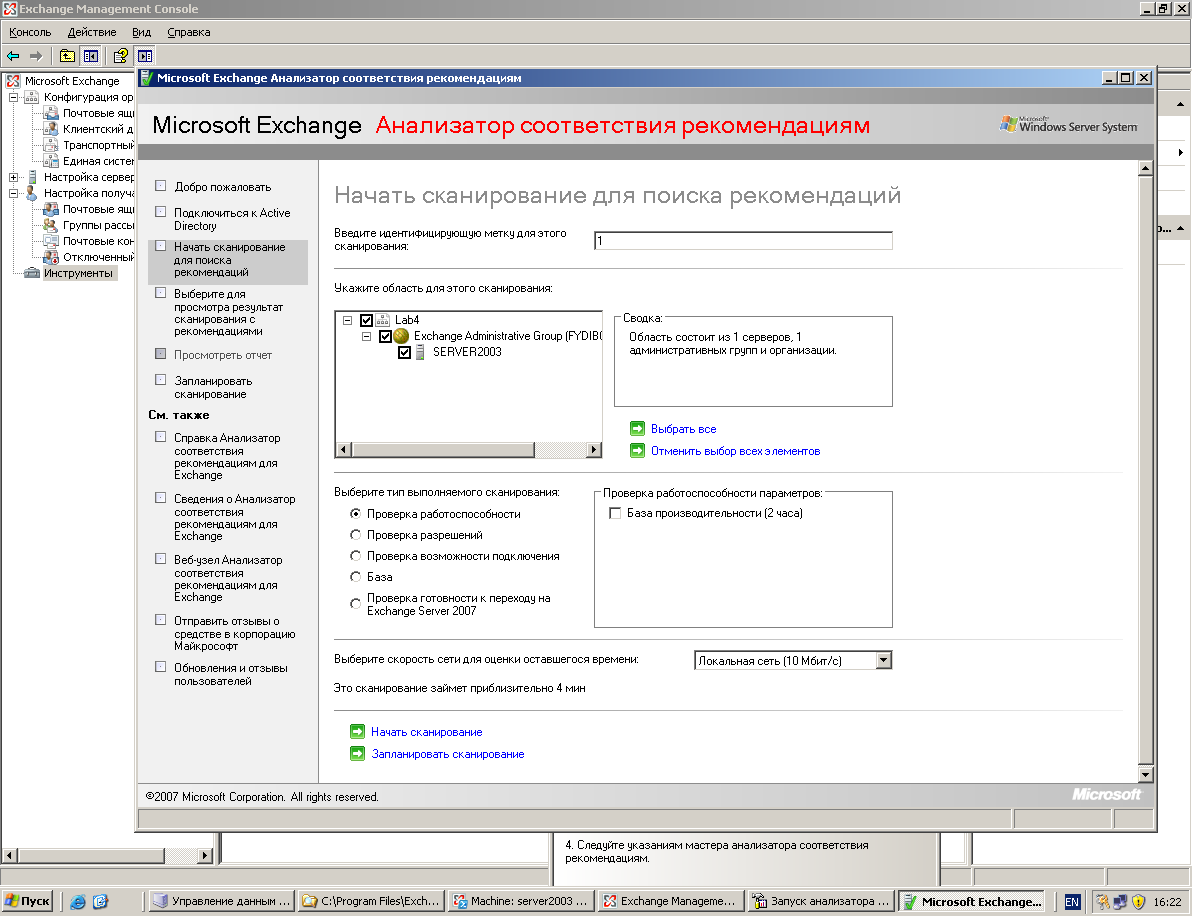Select Проверка разрешений radio button
The width and height of the screenshot is (1192, 916).
[x=355, y=535]
